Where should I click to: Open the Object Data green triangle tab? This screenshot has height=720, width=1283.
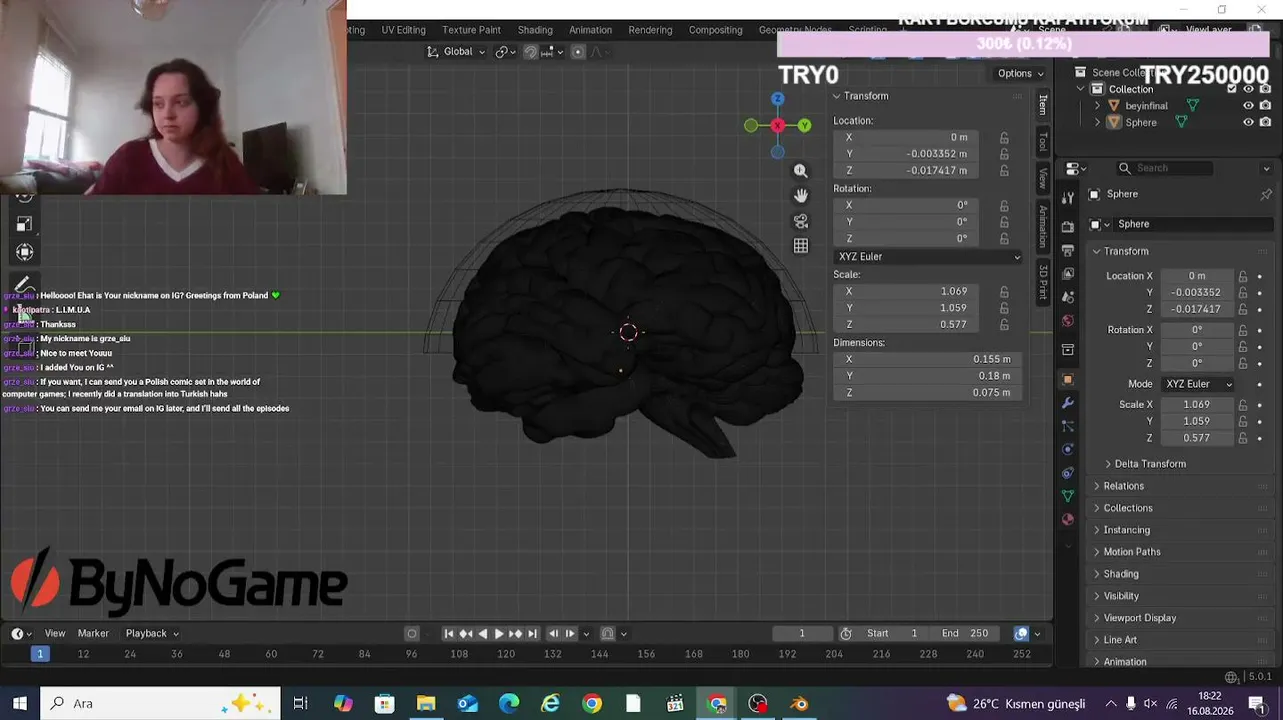tap(1068, 496)
